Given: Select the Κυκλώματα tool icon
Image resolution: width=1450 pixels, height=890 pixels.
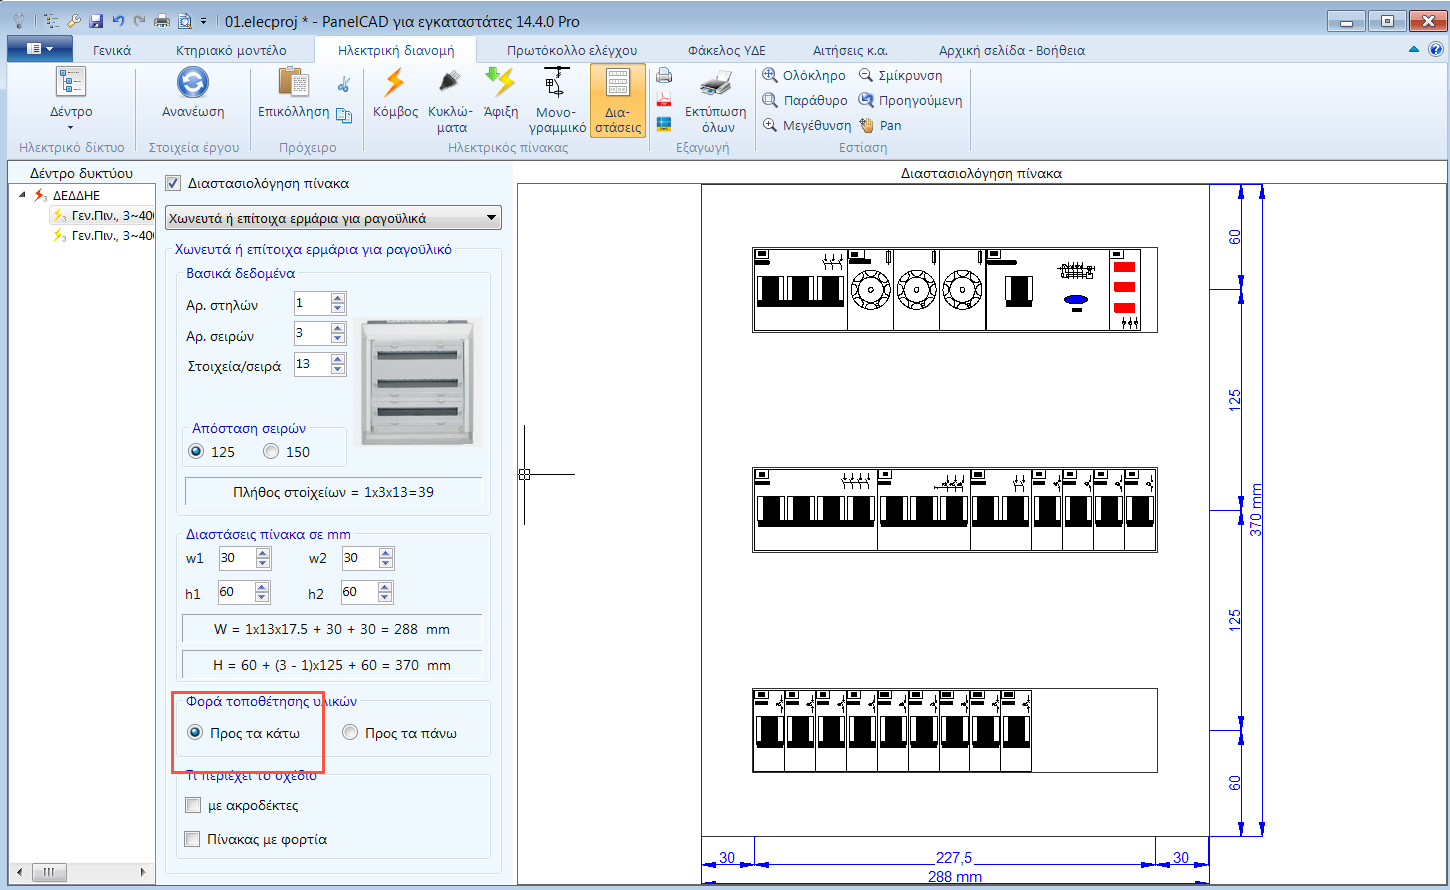Looking at the screenshot, I should pos(451,84).
